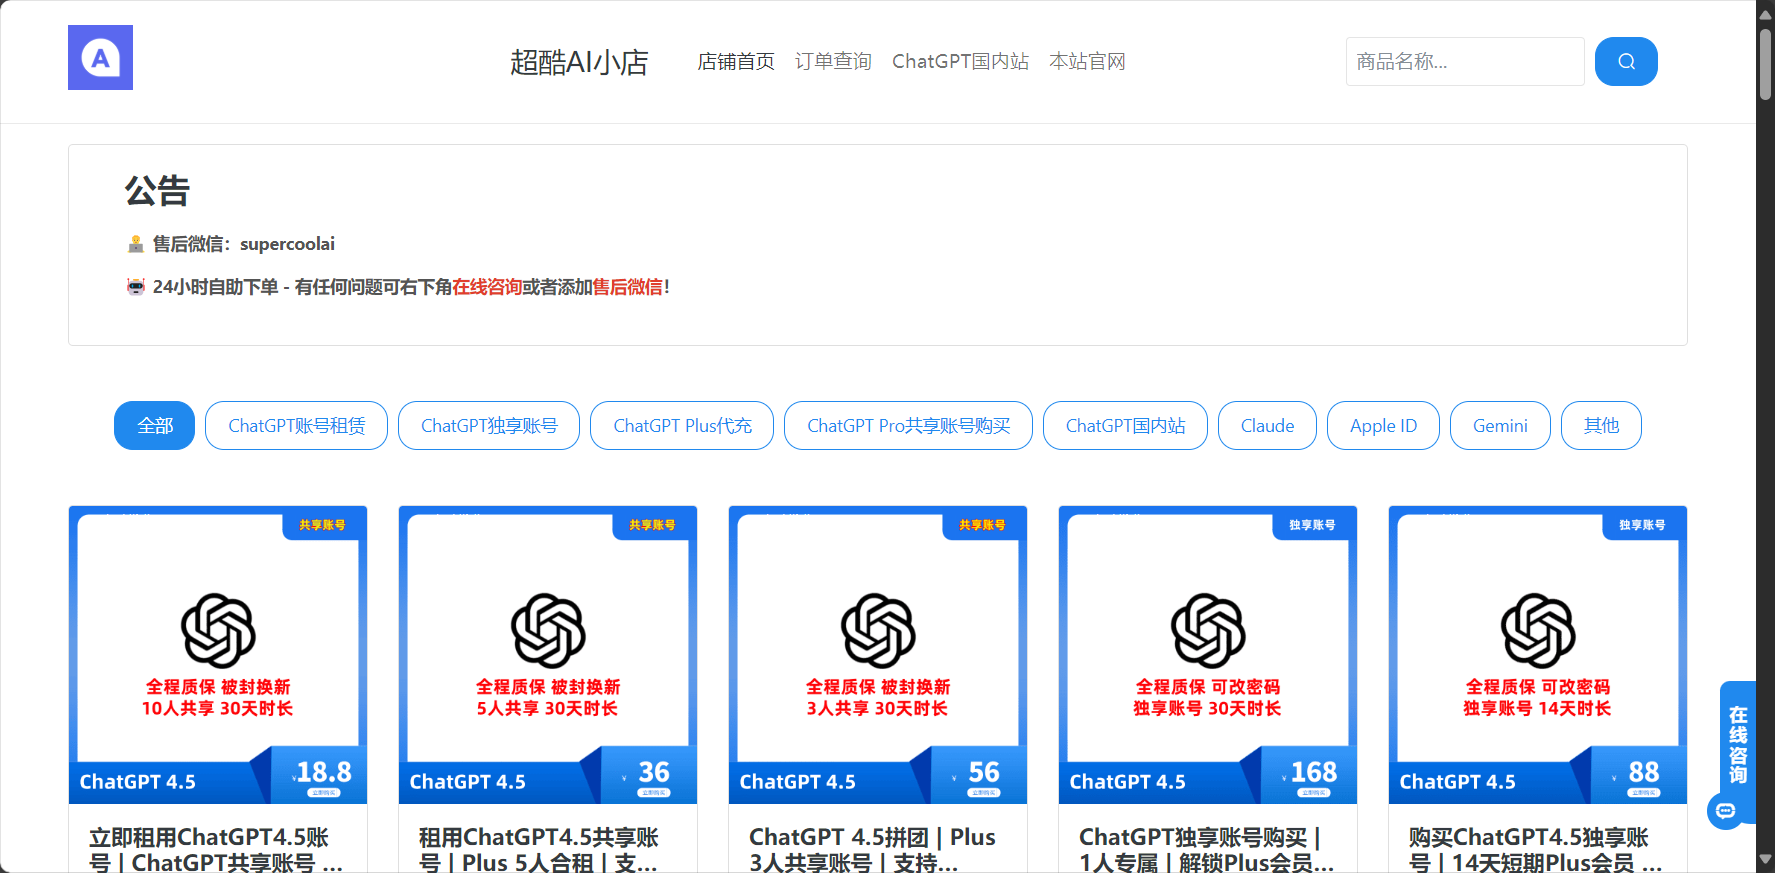Select the 全部 category filter
Image resolution: width=1775 pixels, height=873 pixels.
pyautogui.click(x=155, y=426)
